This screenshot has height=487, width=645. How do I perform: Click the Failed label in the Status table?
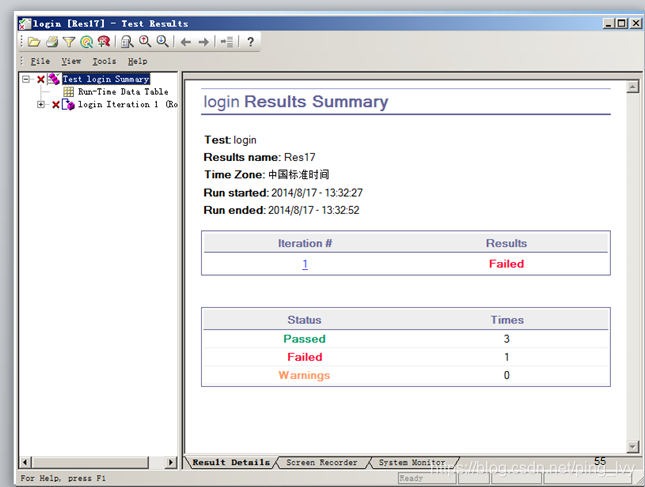(x=304, y=357)
